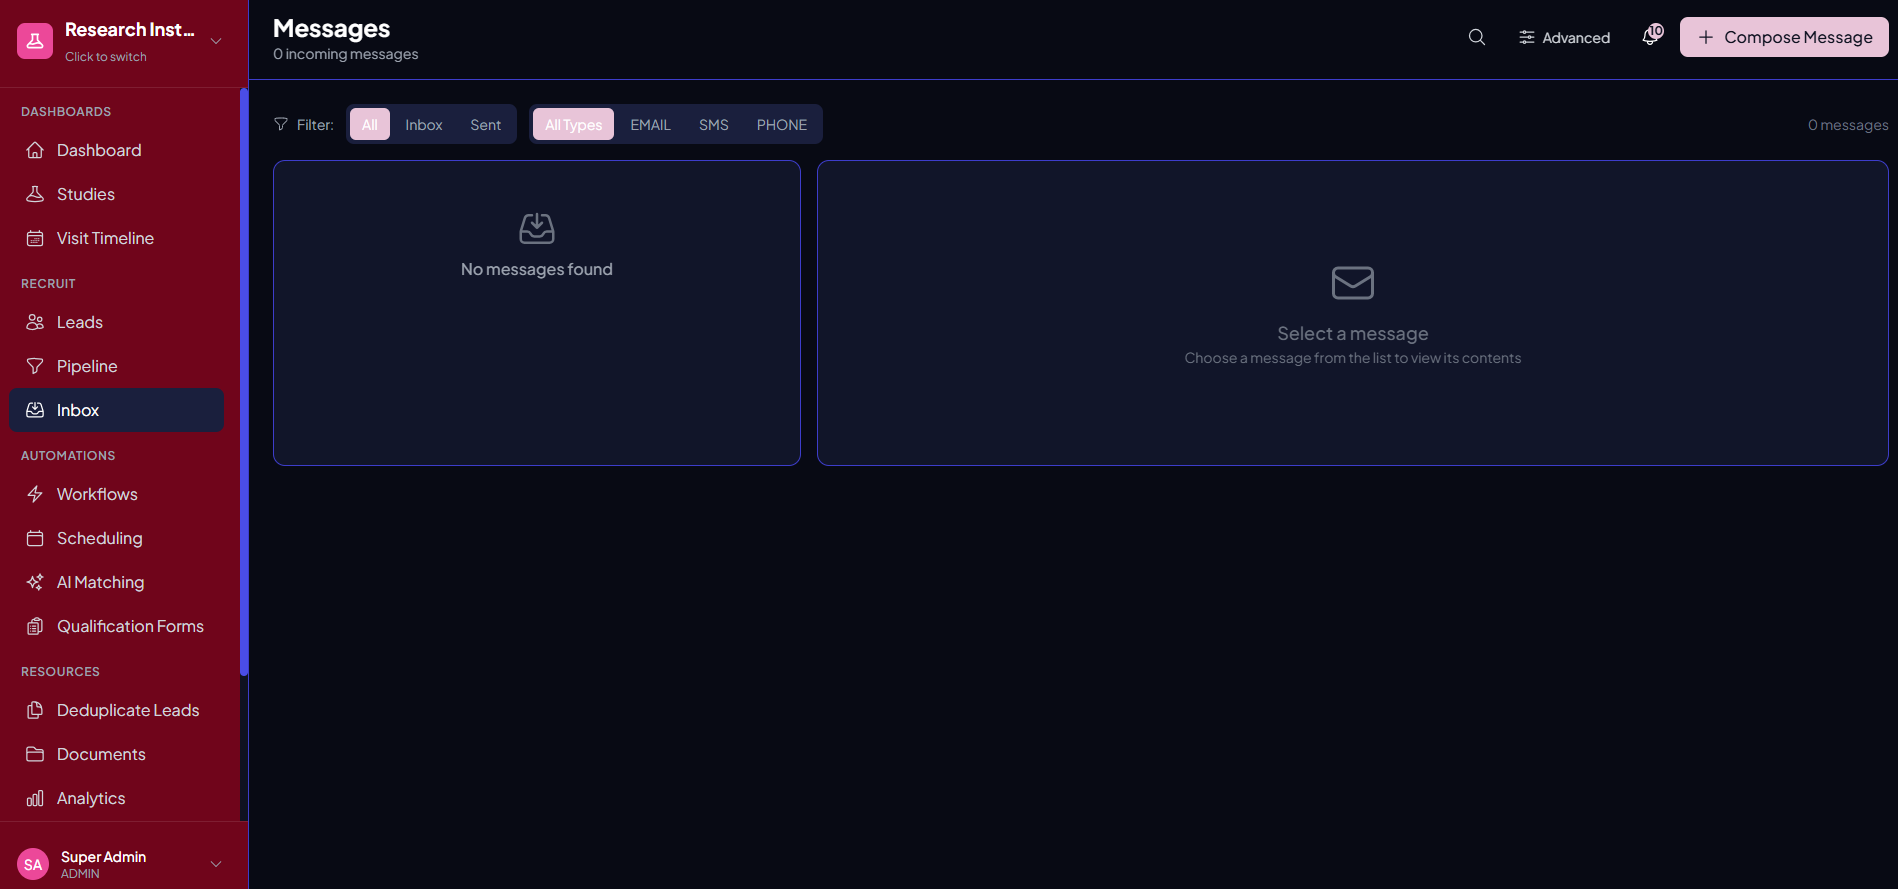Open the search magnifier icon
Image resolution: width=1898 pixels, height=889 pixels.
point(1477,37)
